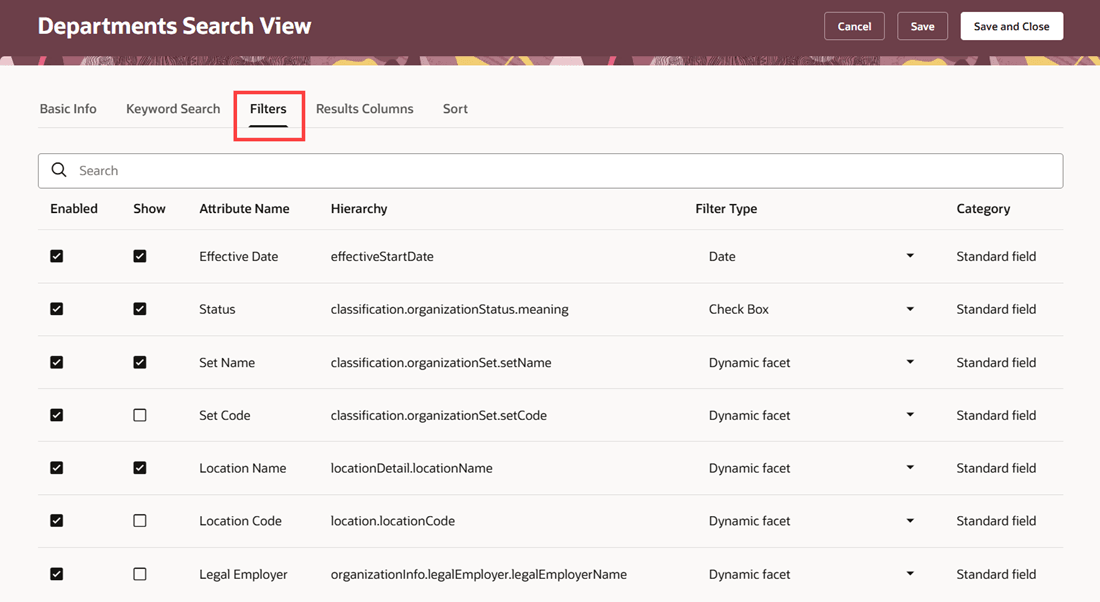Uncheck Enabled for Effective Date row
This screenshot has height=602, width=1100.
coord(57,256)
